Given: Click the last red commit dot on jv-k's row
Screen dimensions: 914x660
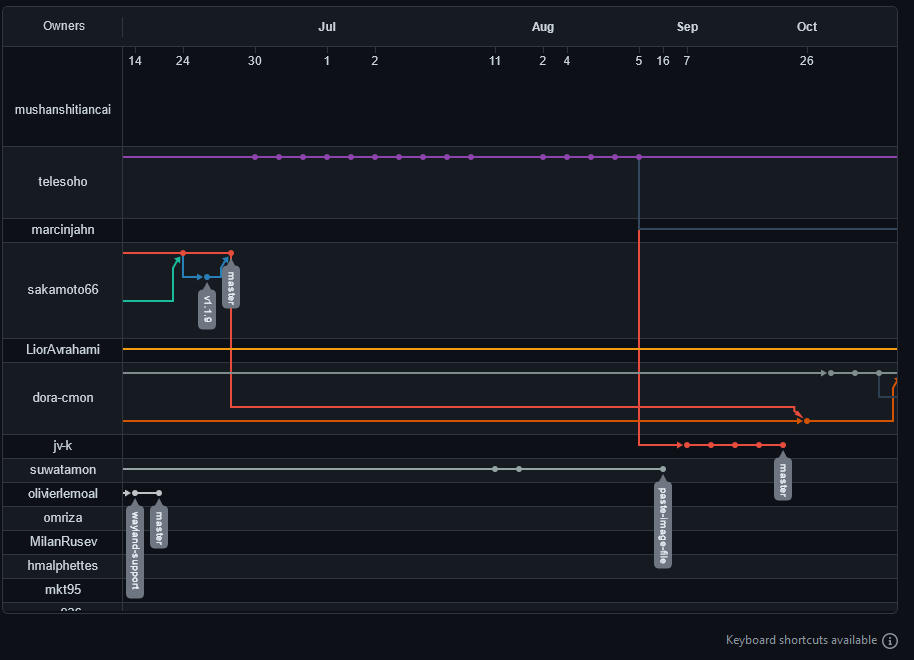Looking at the screenshot, I should 783,445.
